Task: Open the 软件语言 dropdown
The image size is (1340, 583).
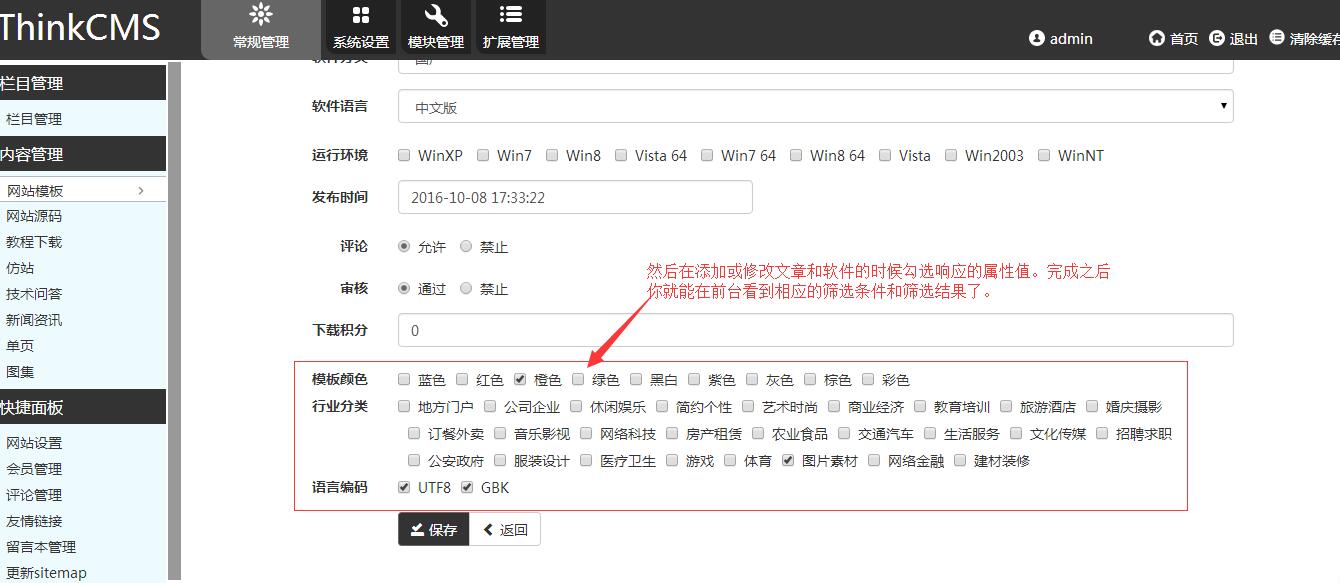Action: (815, 107)
